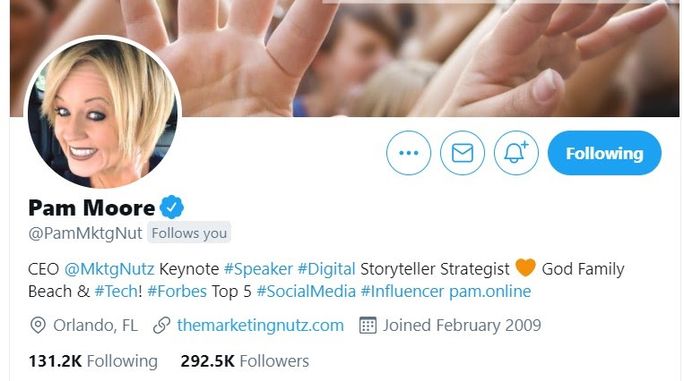Click the link chain icon

pyautogui.click(x=161, y=326)
